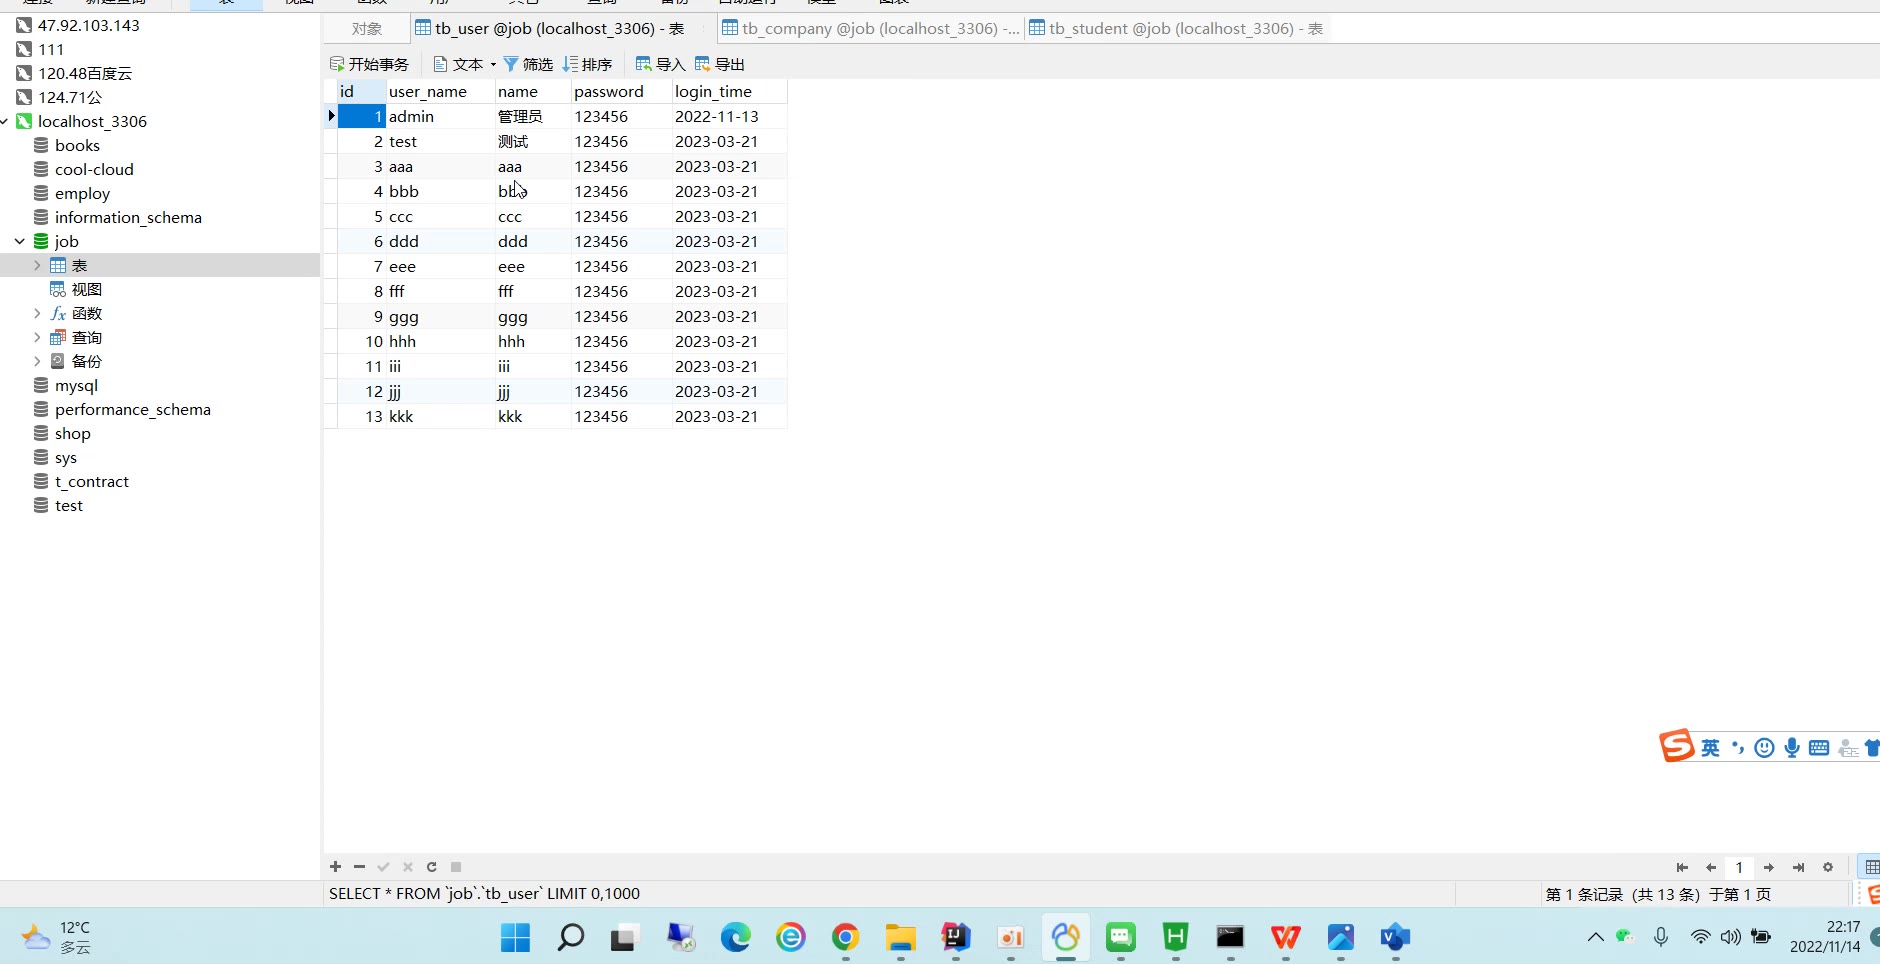This screenshot has height=964, width=1880.
Task: Switch to grid view in bottom corner
Action: 1872,867
